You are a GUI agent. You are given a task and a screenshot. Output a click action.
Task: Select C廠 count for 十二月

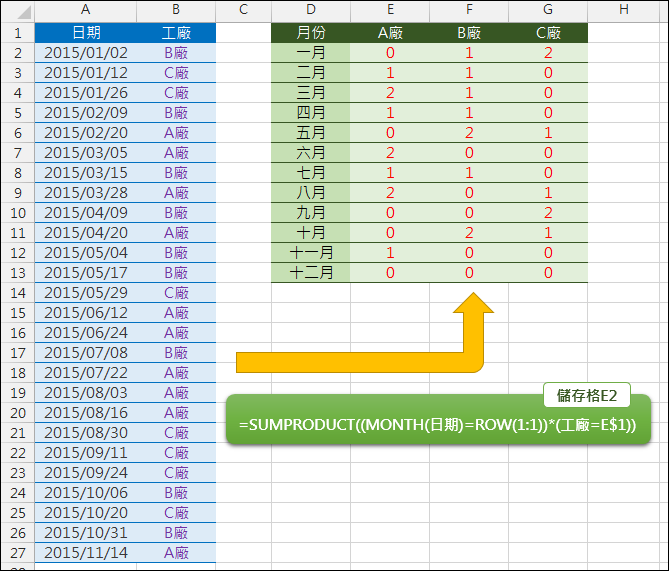click(x=548, y=273)
